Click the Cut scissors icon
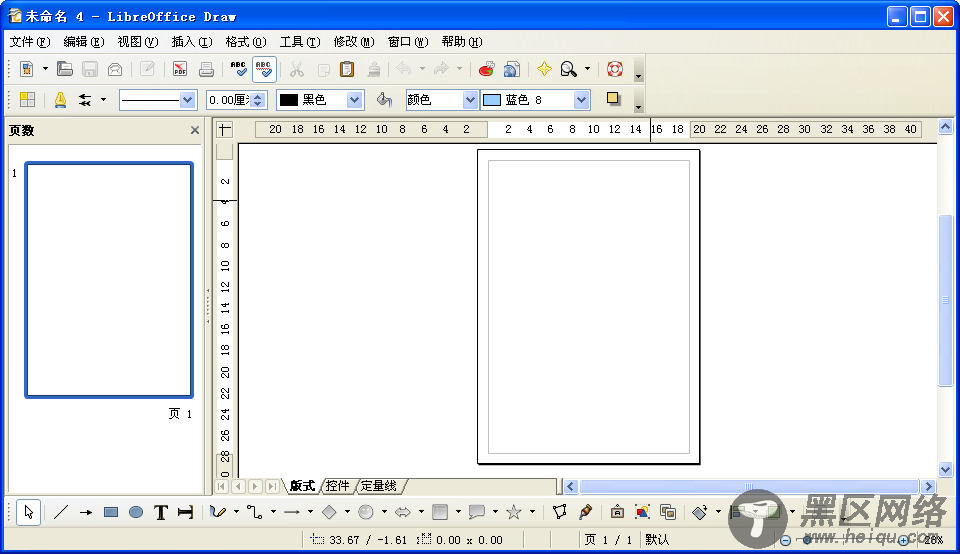This screenshot has height=554, width=960. (x=297, y=69)
